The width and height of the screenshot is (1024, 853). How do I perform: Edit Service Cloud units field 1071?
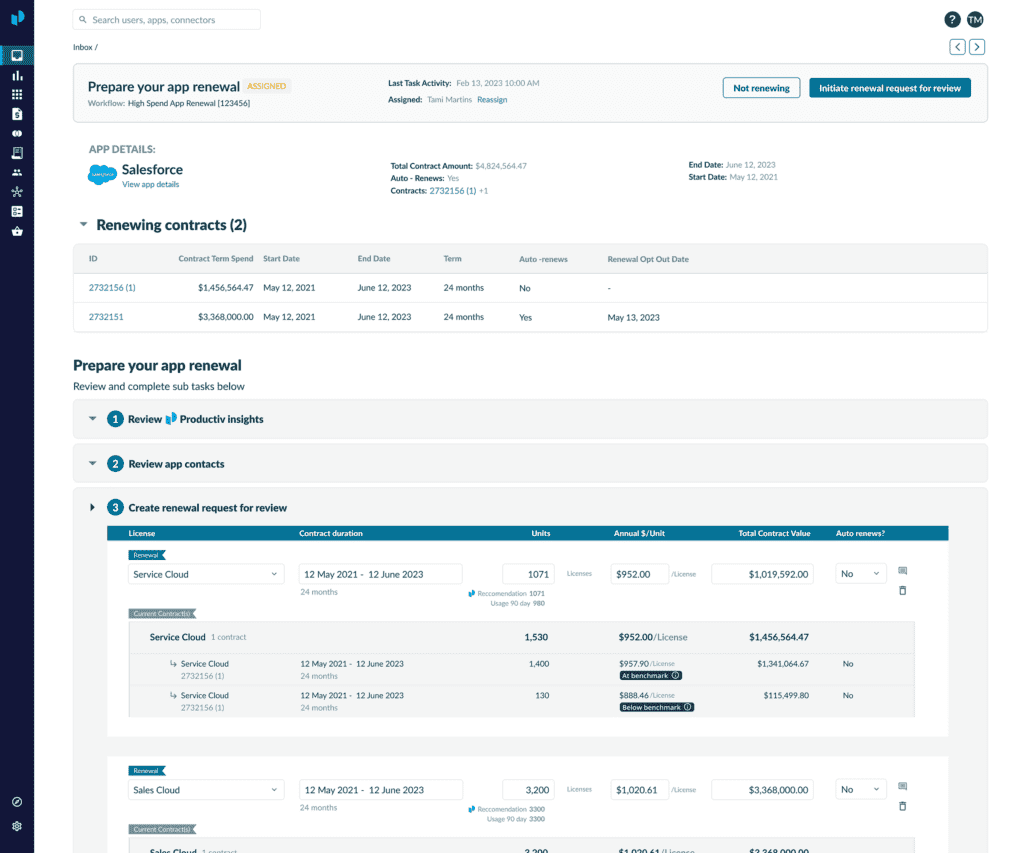coord(528,574)
